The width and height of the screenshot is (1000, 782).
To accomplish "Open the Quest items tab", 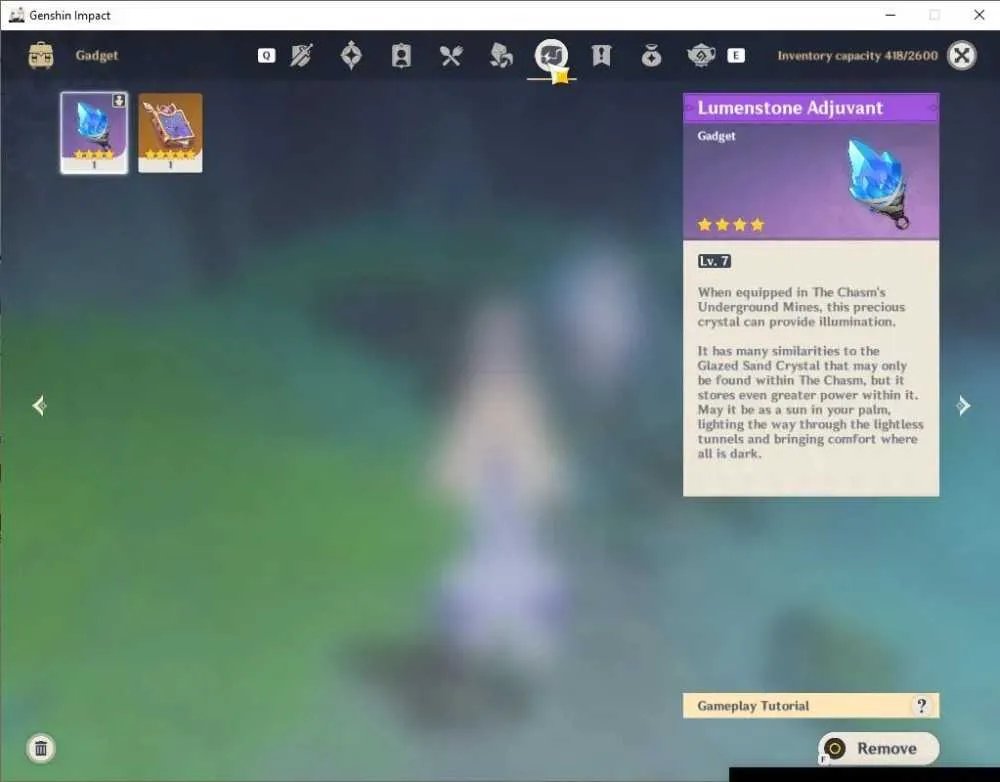I will (601, 55).
